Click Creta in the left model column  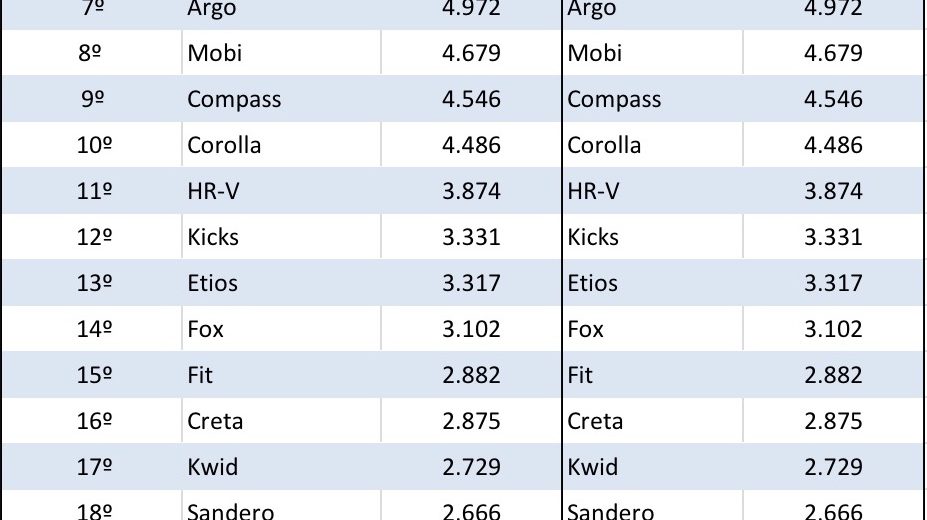(x=215, y=421)
